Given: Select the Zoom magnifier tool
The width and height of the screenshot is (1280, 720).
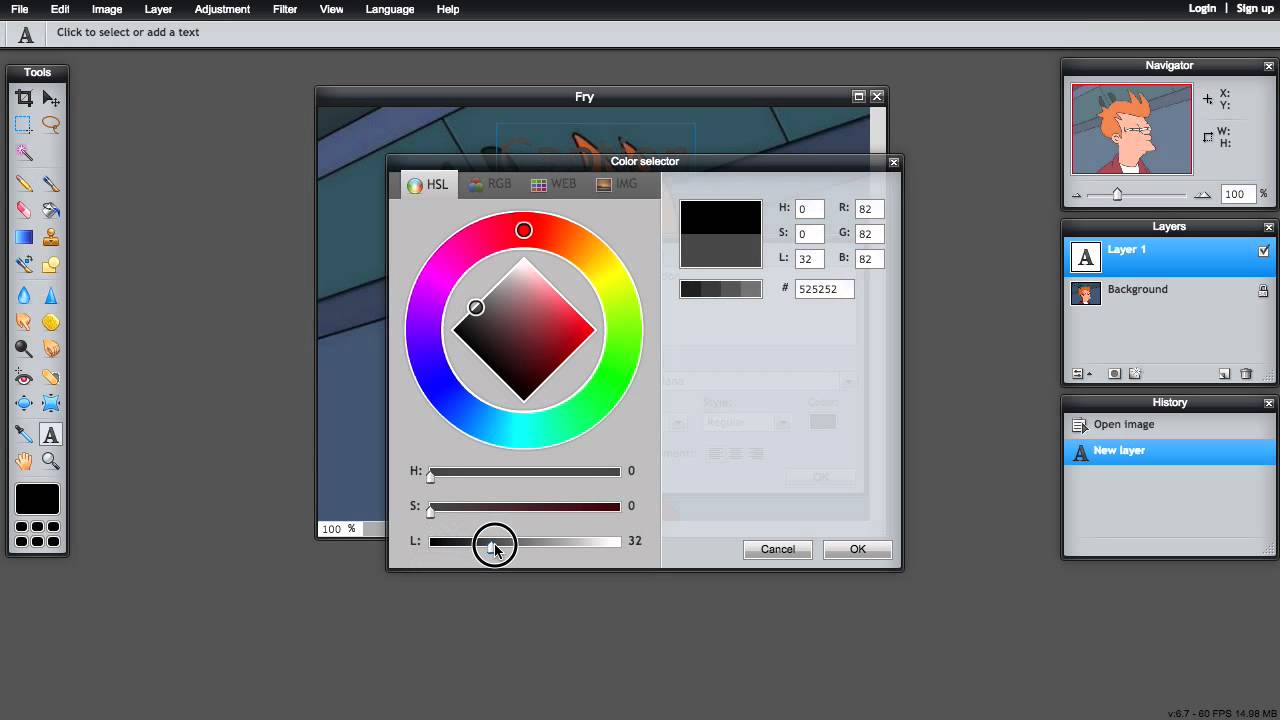Looking at the screenshot, I should pos(51,461).
